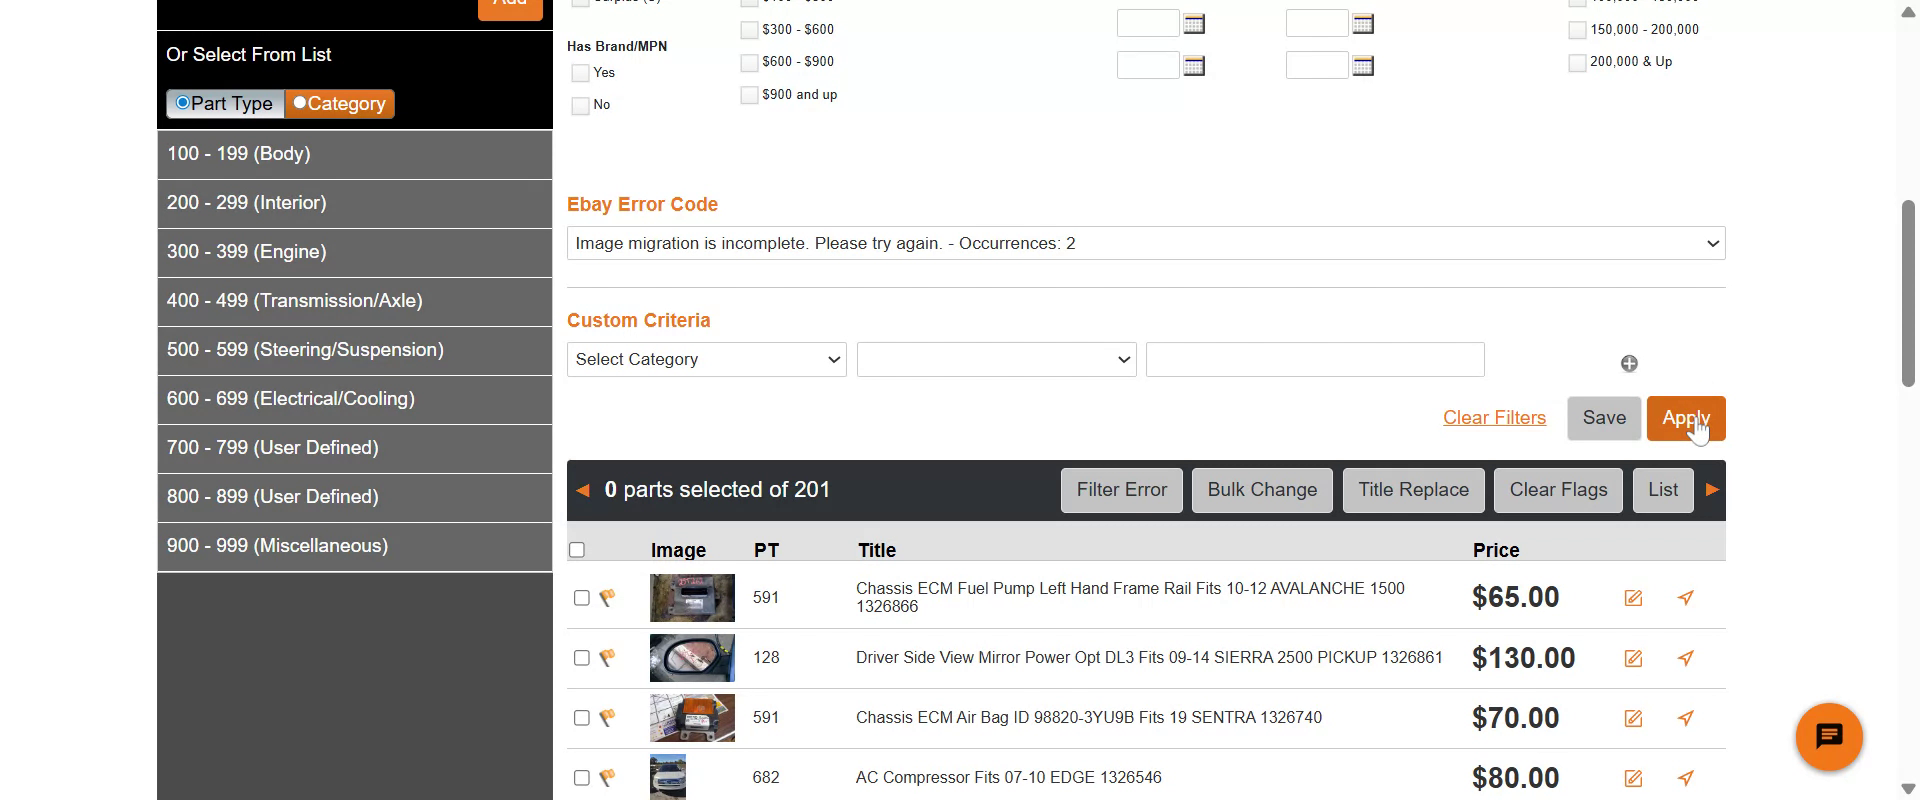Click the Save filter button
The height and width of the screenshot is (800, 1920).
(x=1604, y=418)
